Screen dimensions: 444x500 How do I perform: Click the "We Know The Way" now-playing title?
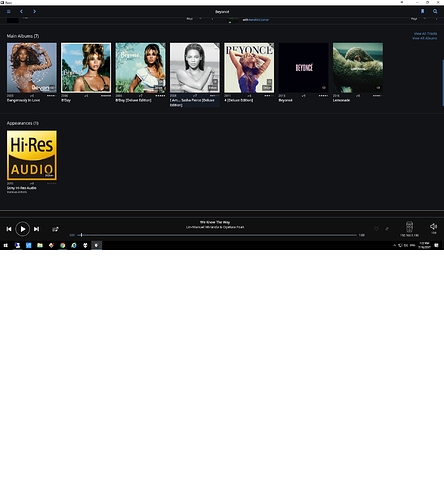tap(215, 222)
